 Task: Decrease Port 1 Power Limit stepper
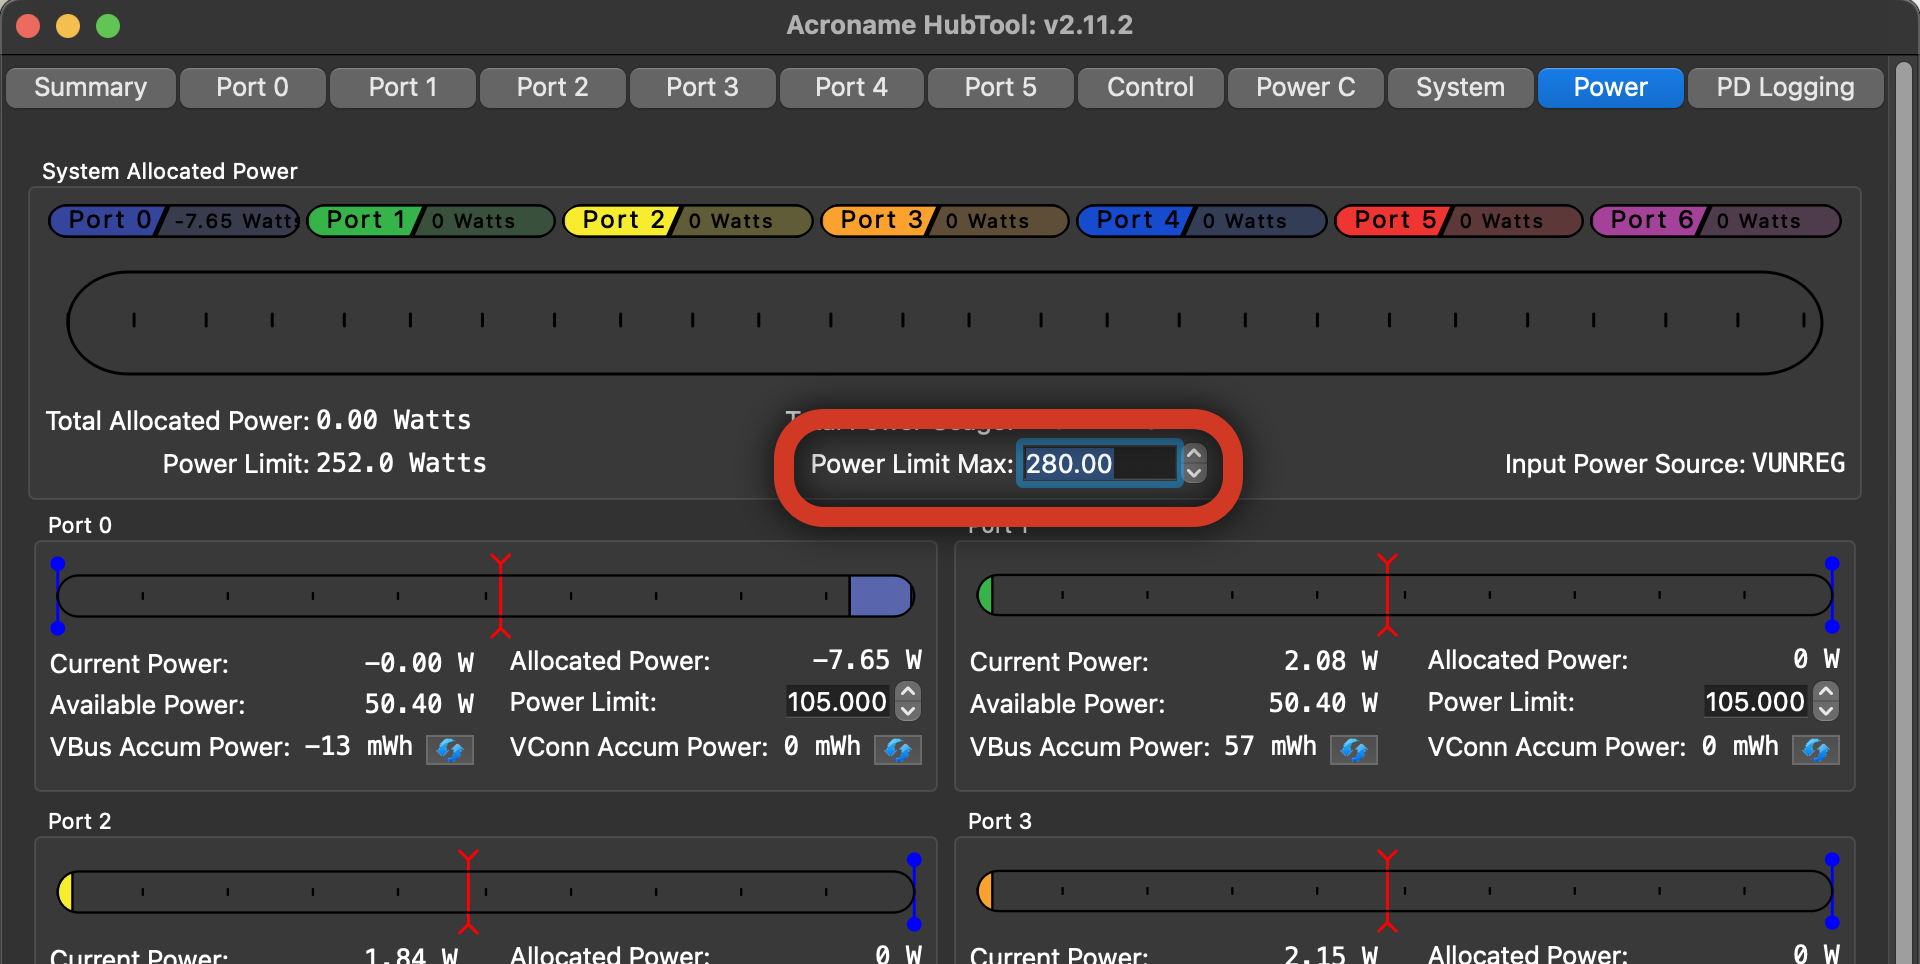tap(1826, 711)
